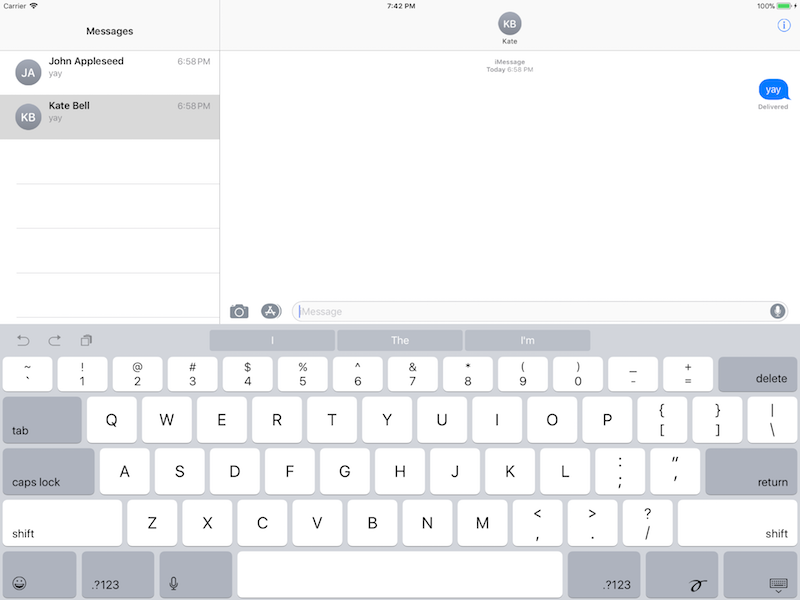Select the 'I'm' predictive suggestion
This screenshot has width=800, height=600.
[x=528, y=340]
